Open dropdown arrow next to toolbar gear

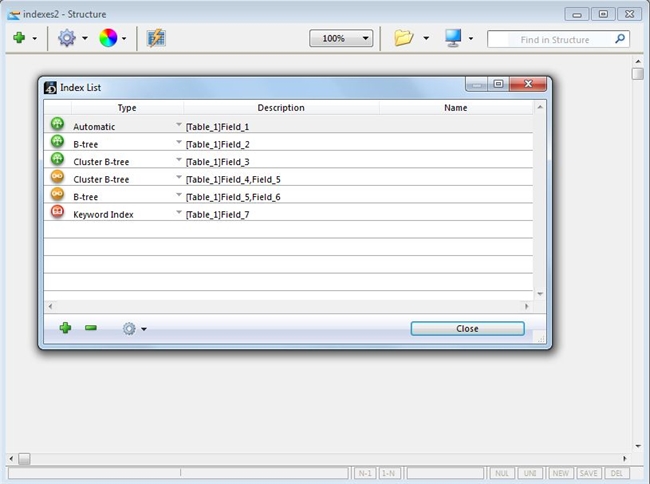(x=85, y=39)
